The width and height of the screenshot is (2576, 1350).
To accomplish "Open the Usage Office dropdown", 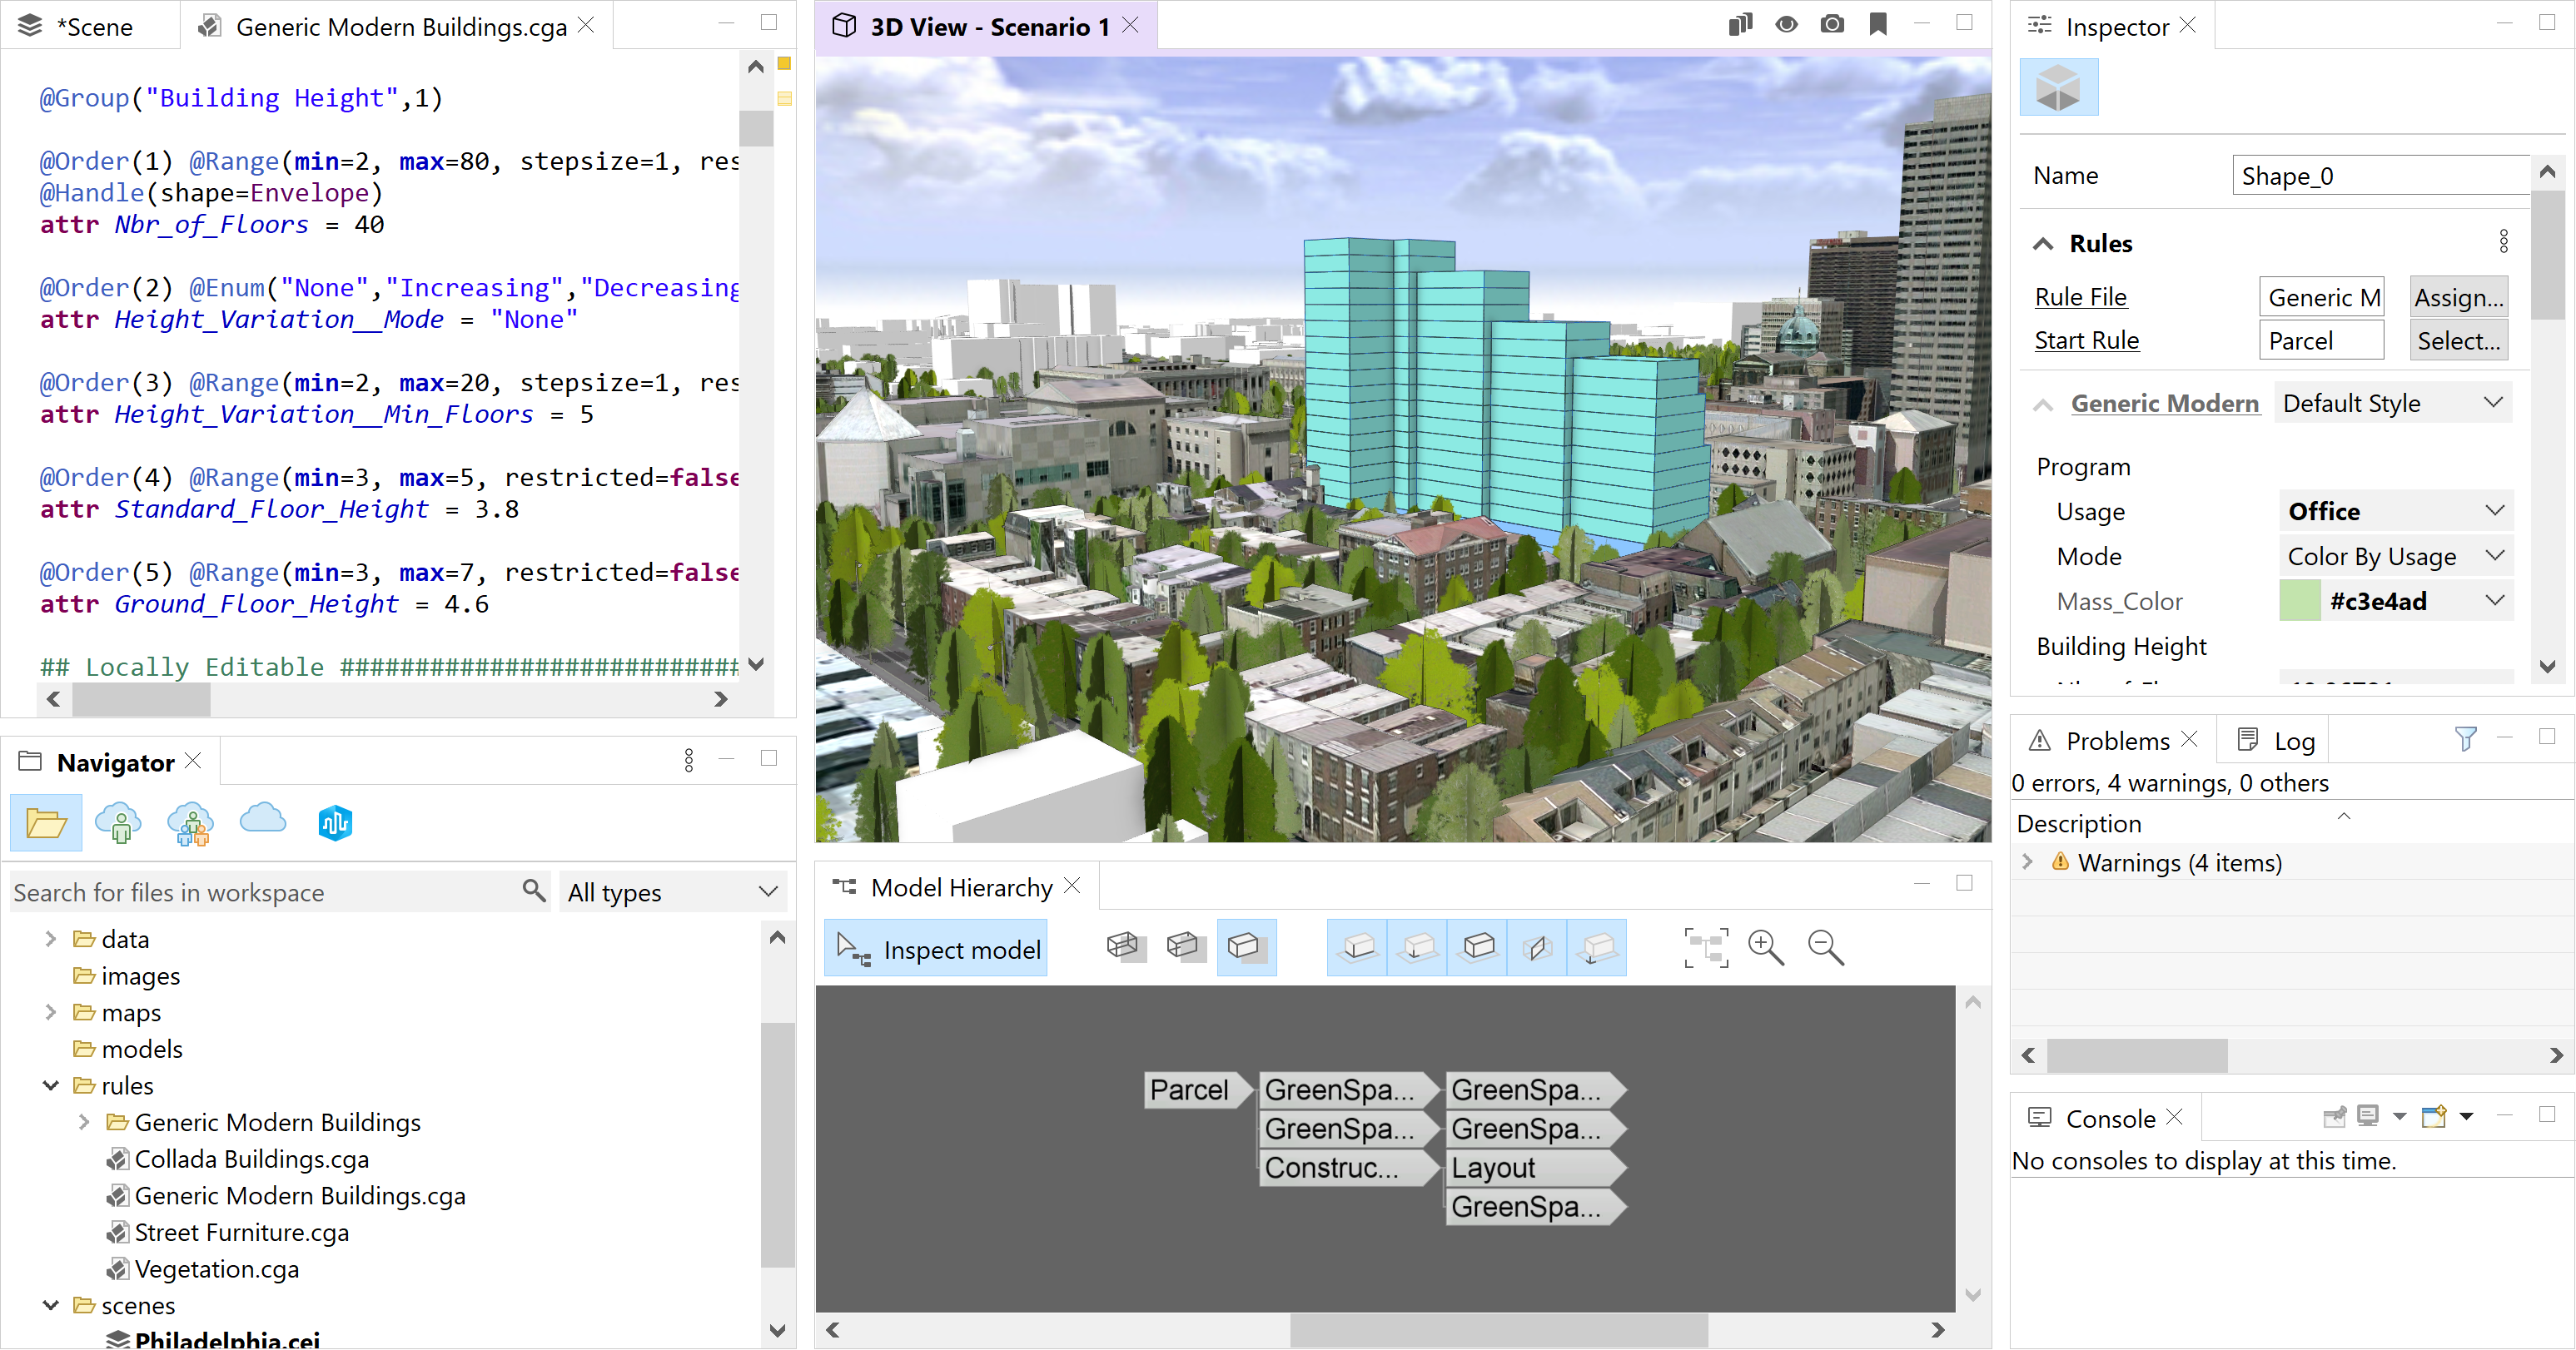I will click(2395, 511).
